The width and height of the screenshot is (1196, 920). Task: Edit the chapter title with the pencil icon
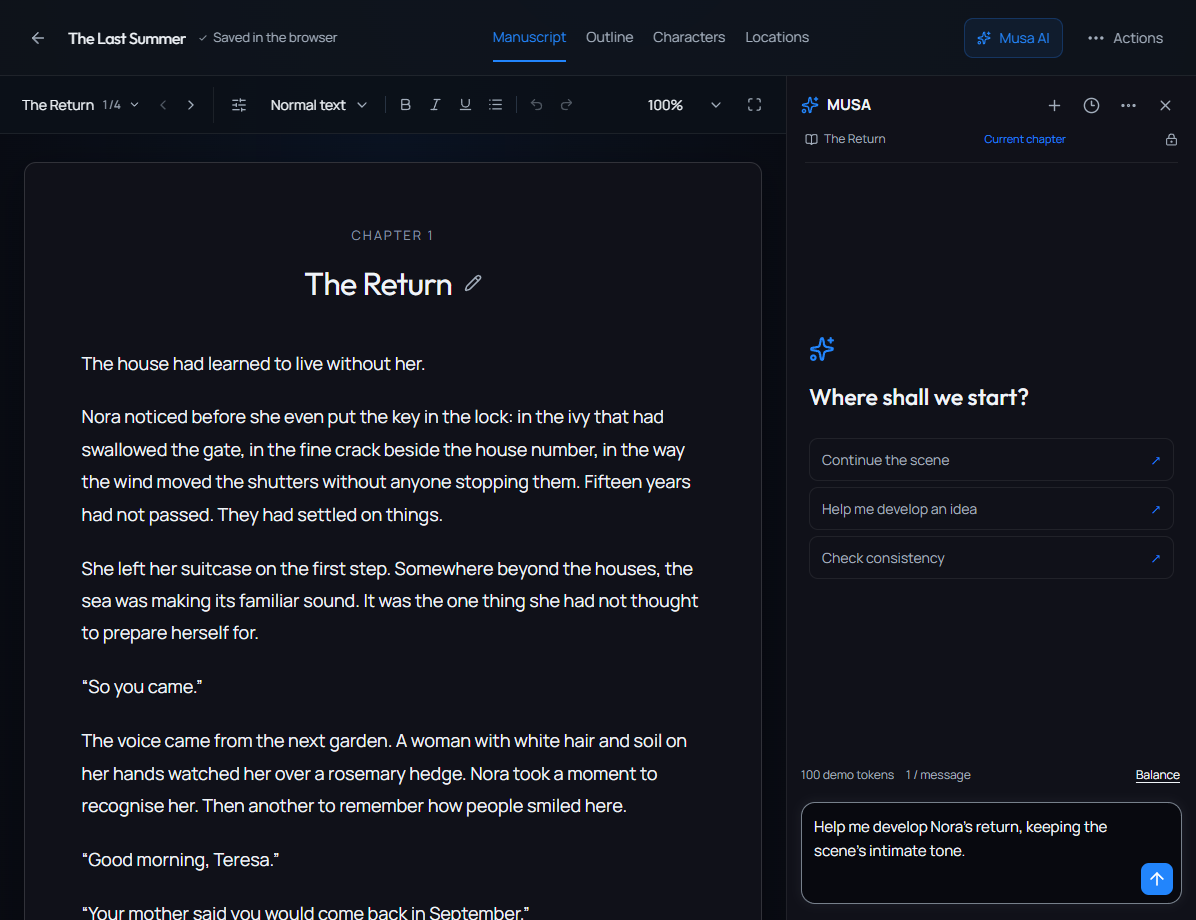[473, 284]
